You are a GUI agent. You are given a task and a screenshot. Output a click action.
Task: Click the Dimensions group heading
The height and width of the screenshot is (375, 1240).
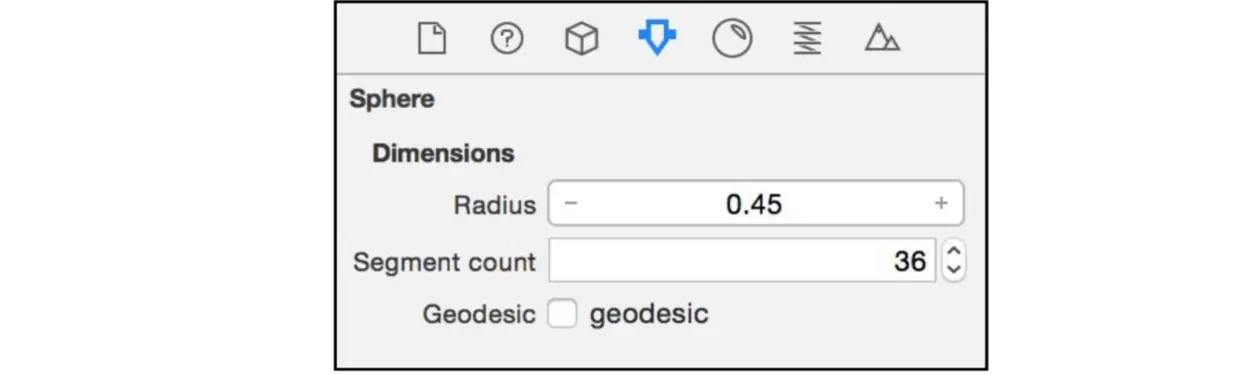(444, 153)
